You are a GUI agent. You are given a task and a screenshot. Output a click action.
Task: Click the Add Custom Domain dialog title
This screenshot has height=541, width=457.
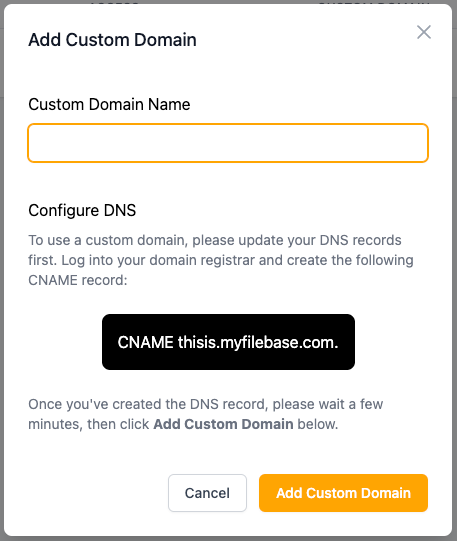tap(112, 40)
